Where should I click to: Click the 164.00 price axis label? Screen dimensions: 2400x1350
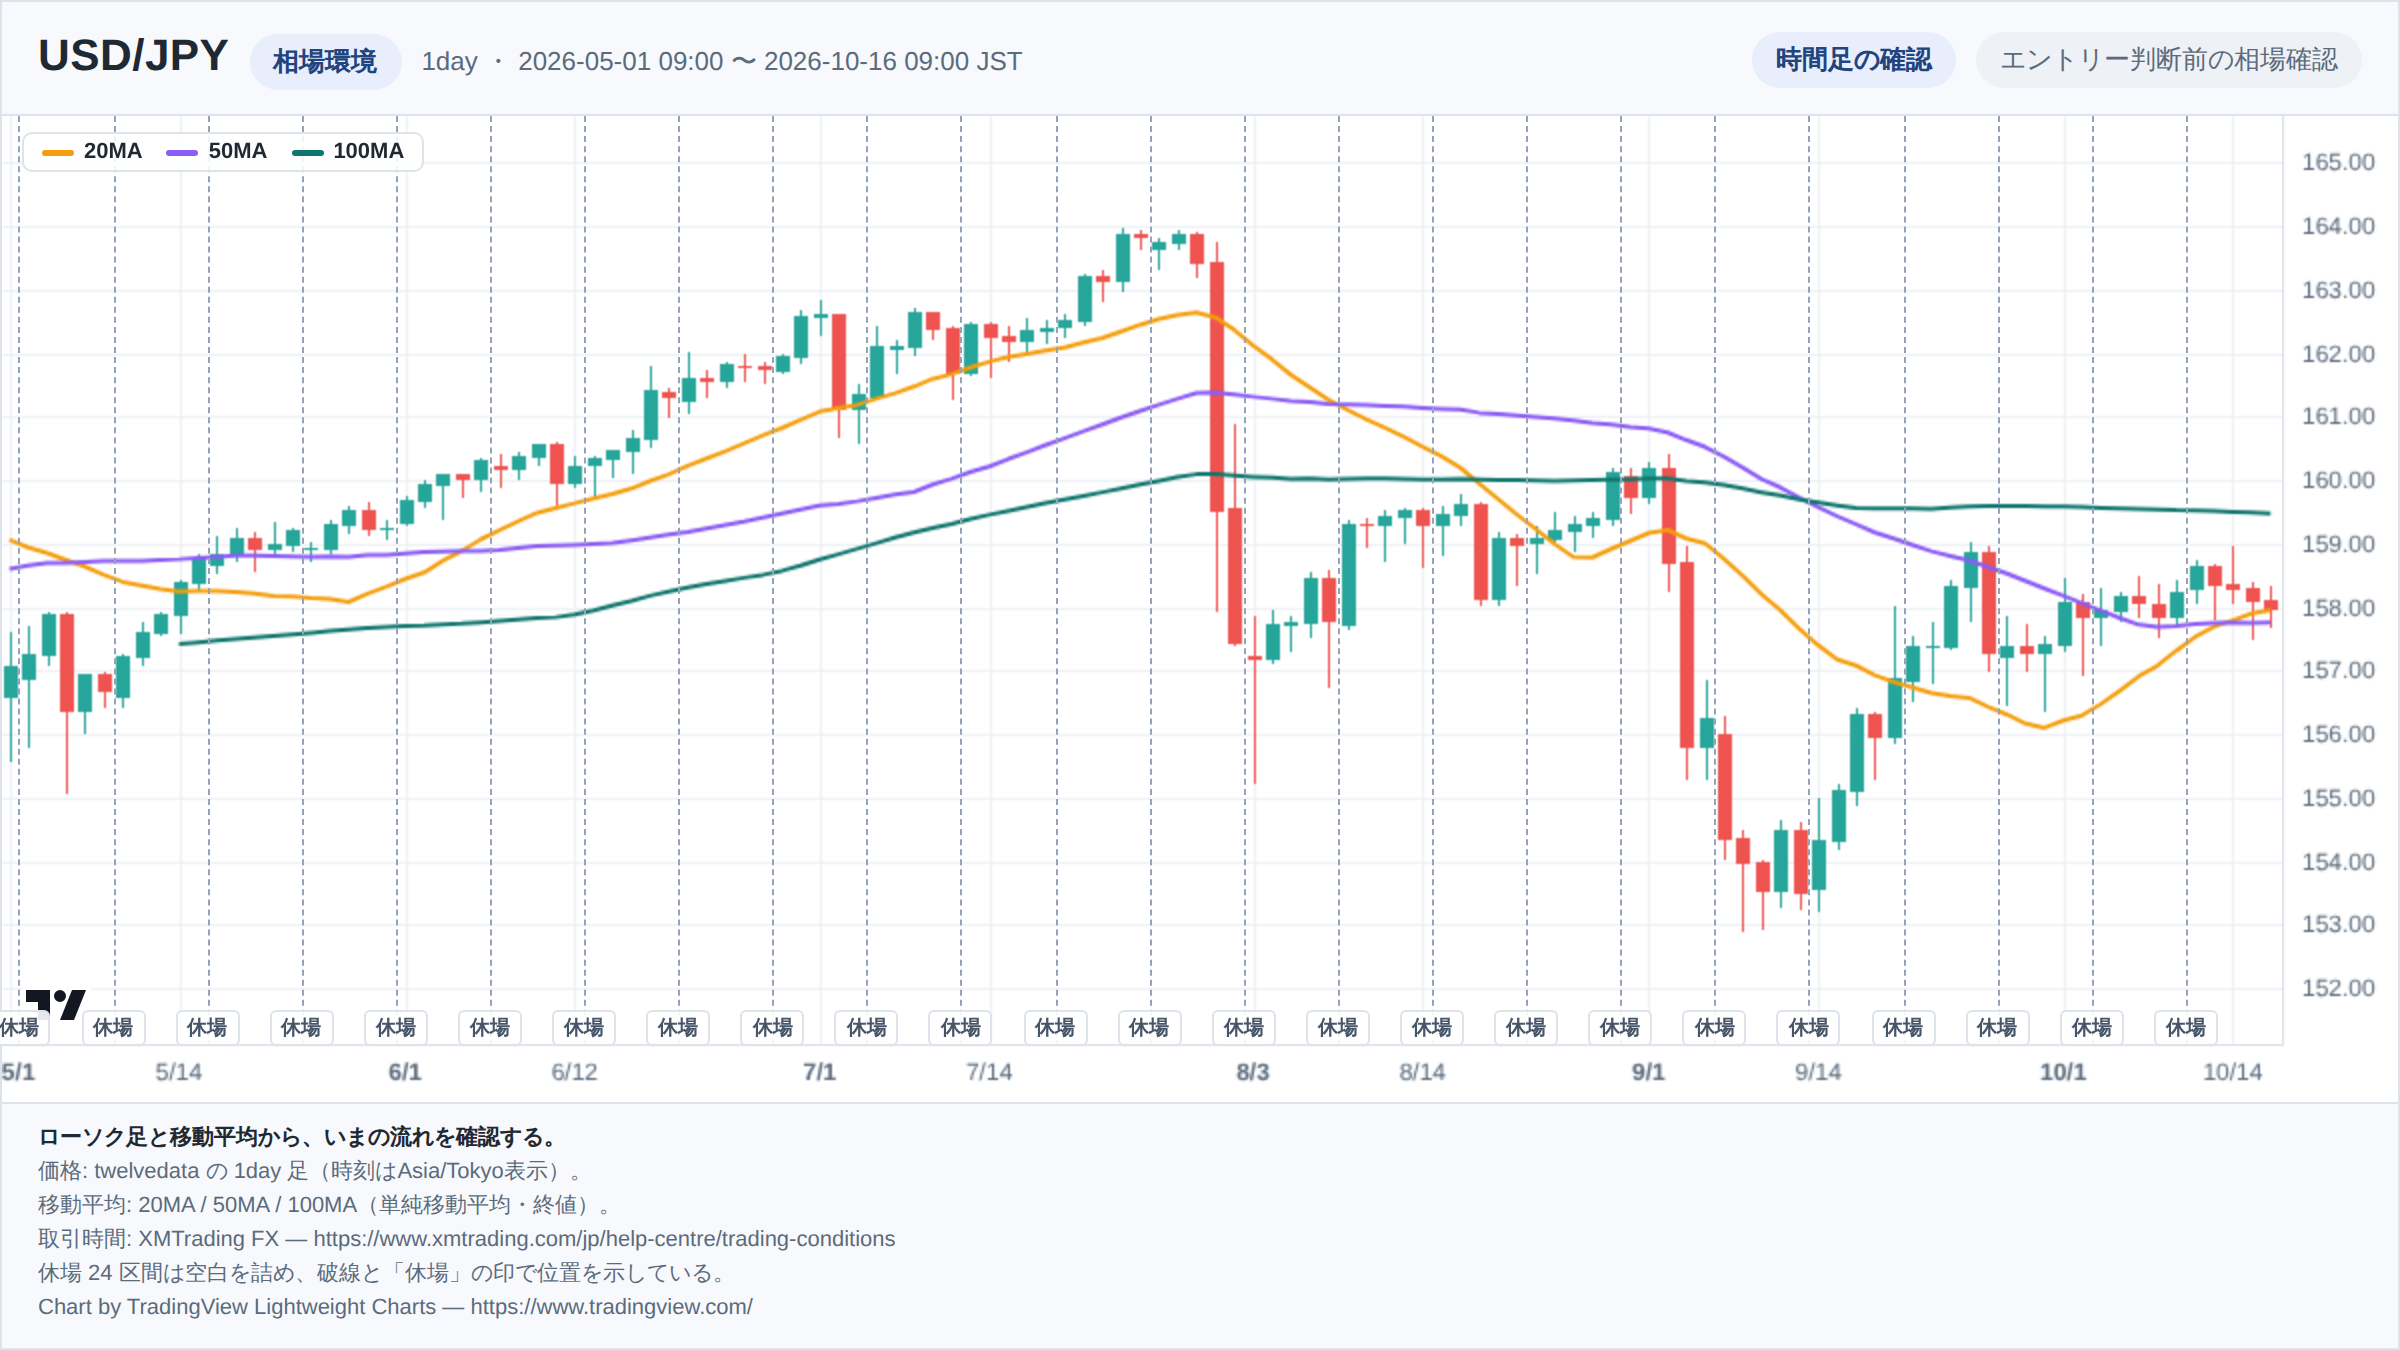click(2338, 226)
